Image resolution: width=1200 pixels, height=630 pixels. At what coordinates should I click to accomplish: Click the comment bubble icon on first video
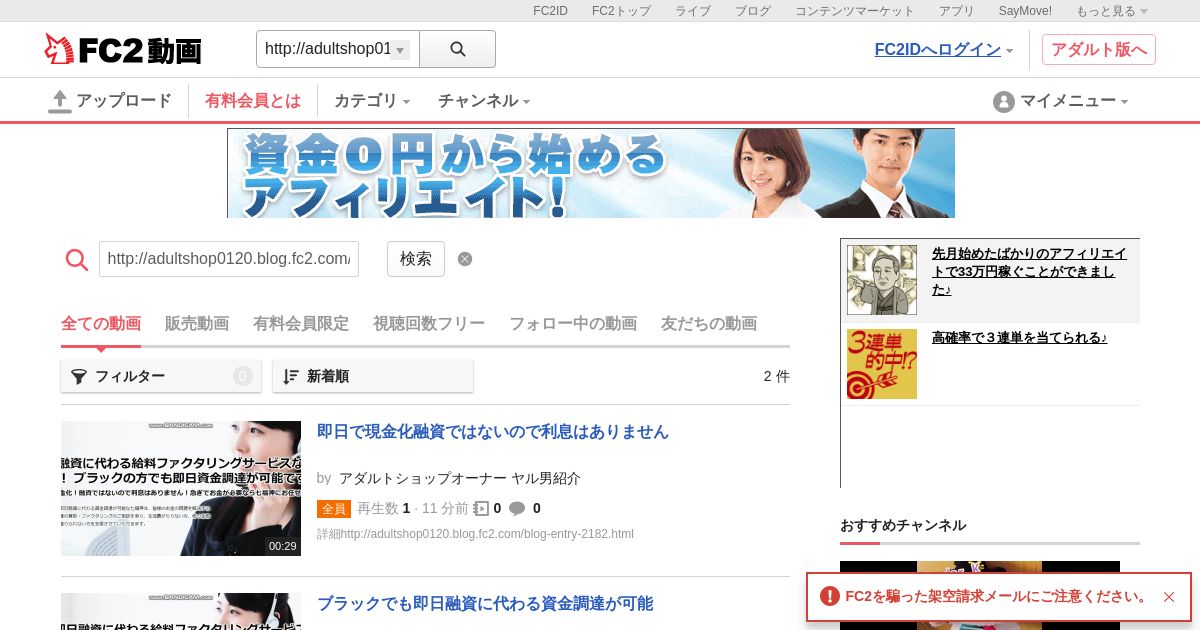[x=517, y=508]
